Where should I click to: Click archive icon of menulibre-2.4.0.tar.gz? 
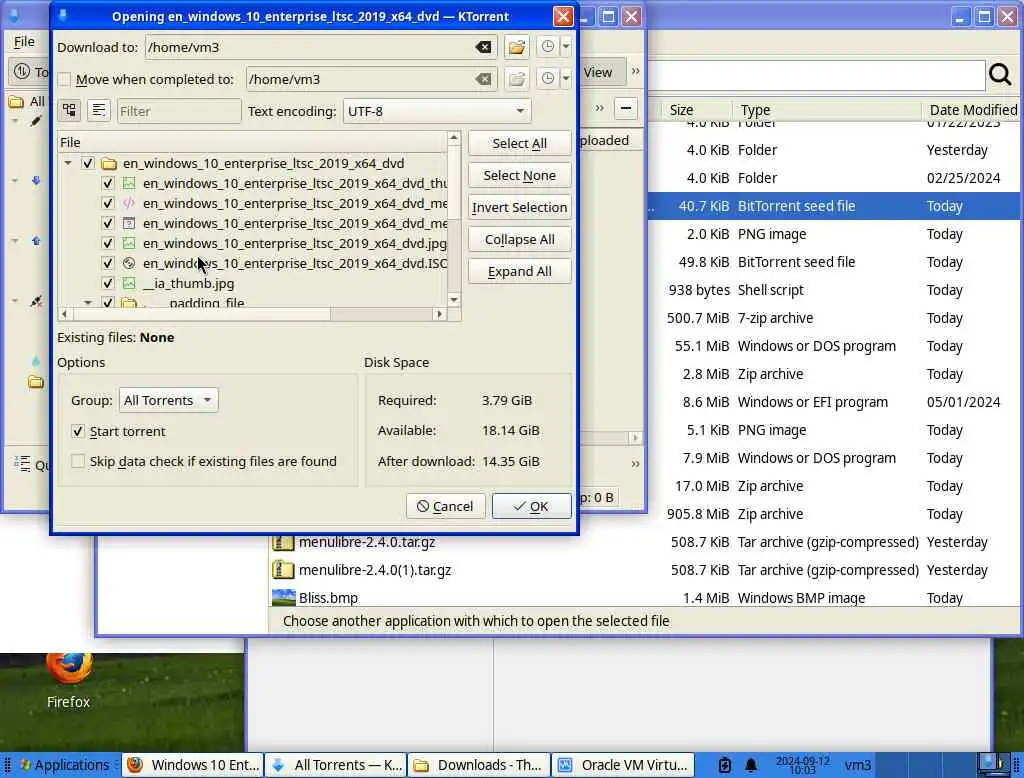283,542
